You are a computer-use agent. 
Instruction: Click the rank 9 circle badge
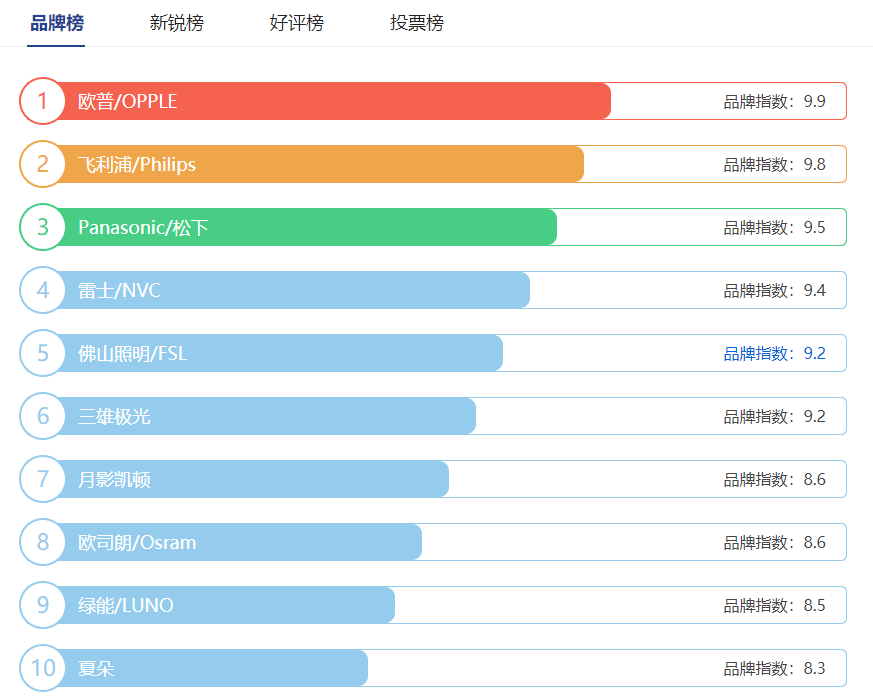[x=43, y=605]
